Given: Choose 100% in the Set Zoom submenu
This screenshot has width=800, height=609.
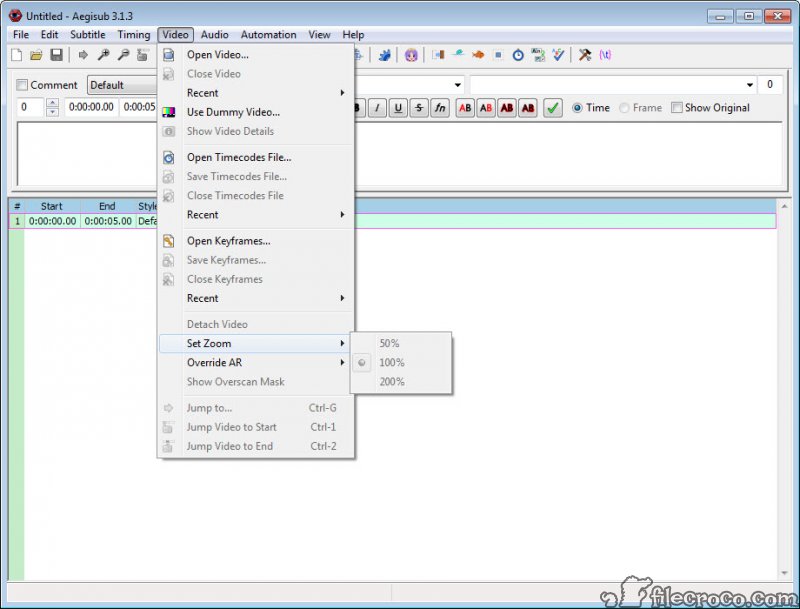Looking at the screenshot, I should [401, 363].
